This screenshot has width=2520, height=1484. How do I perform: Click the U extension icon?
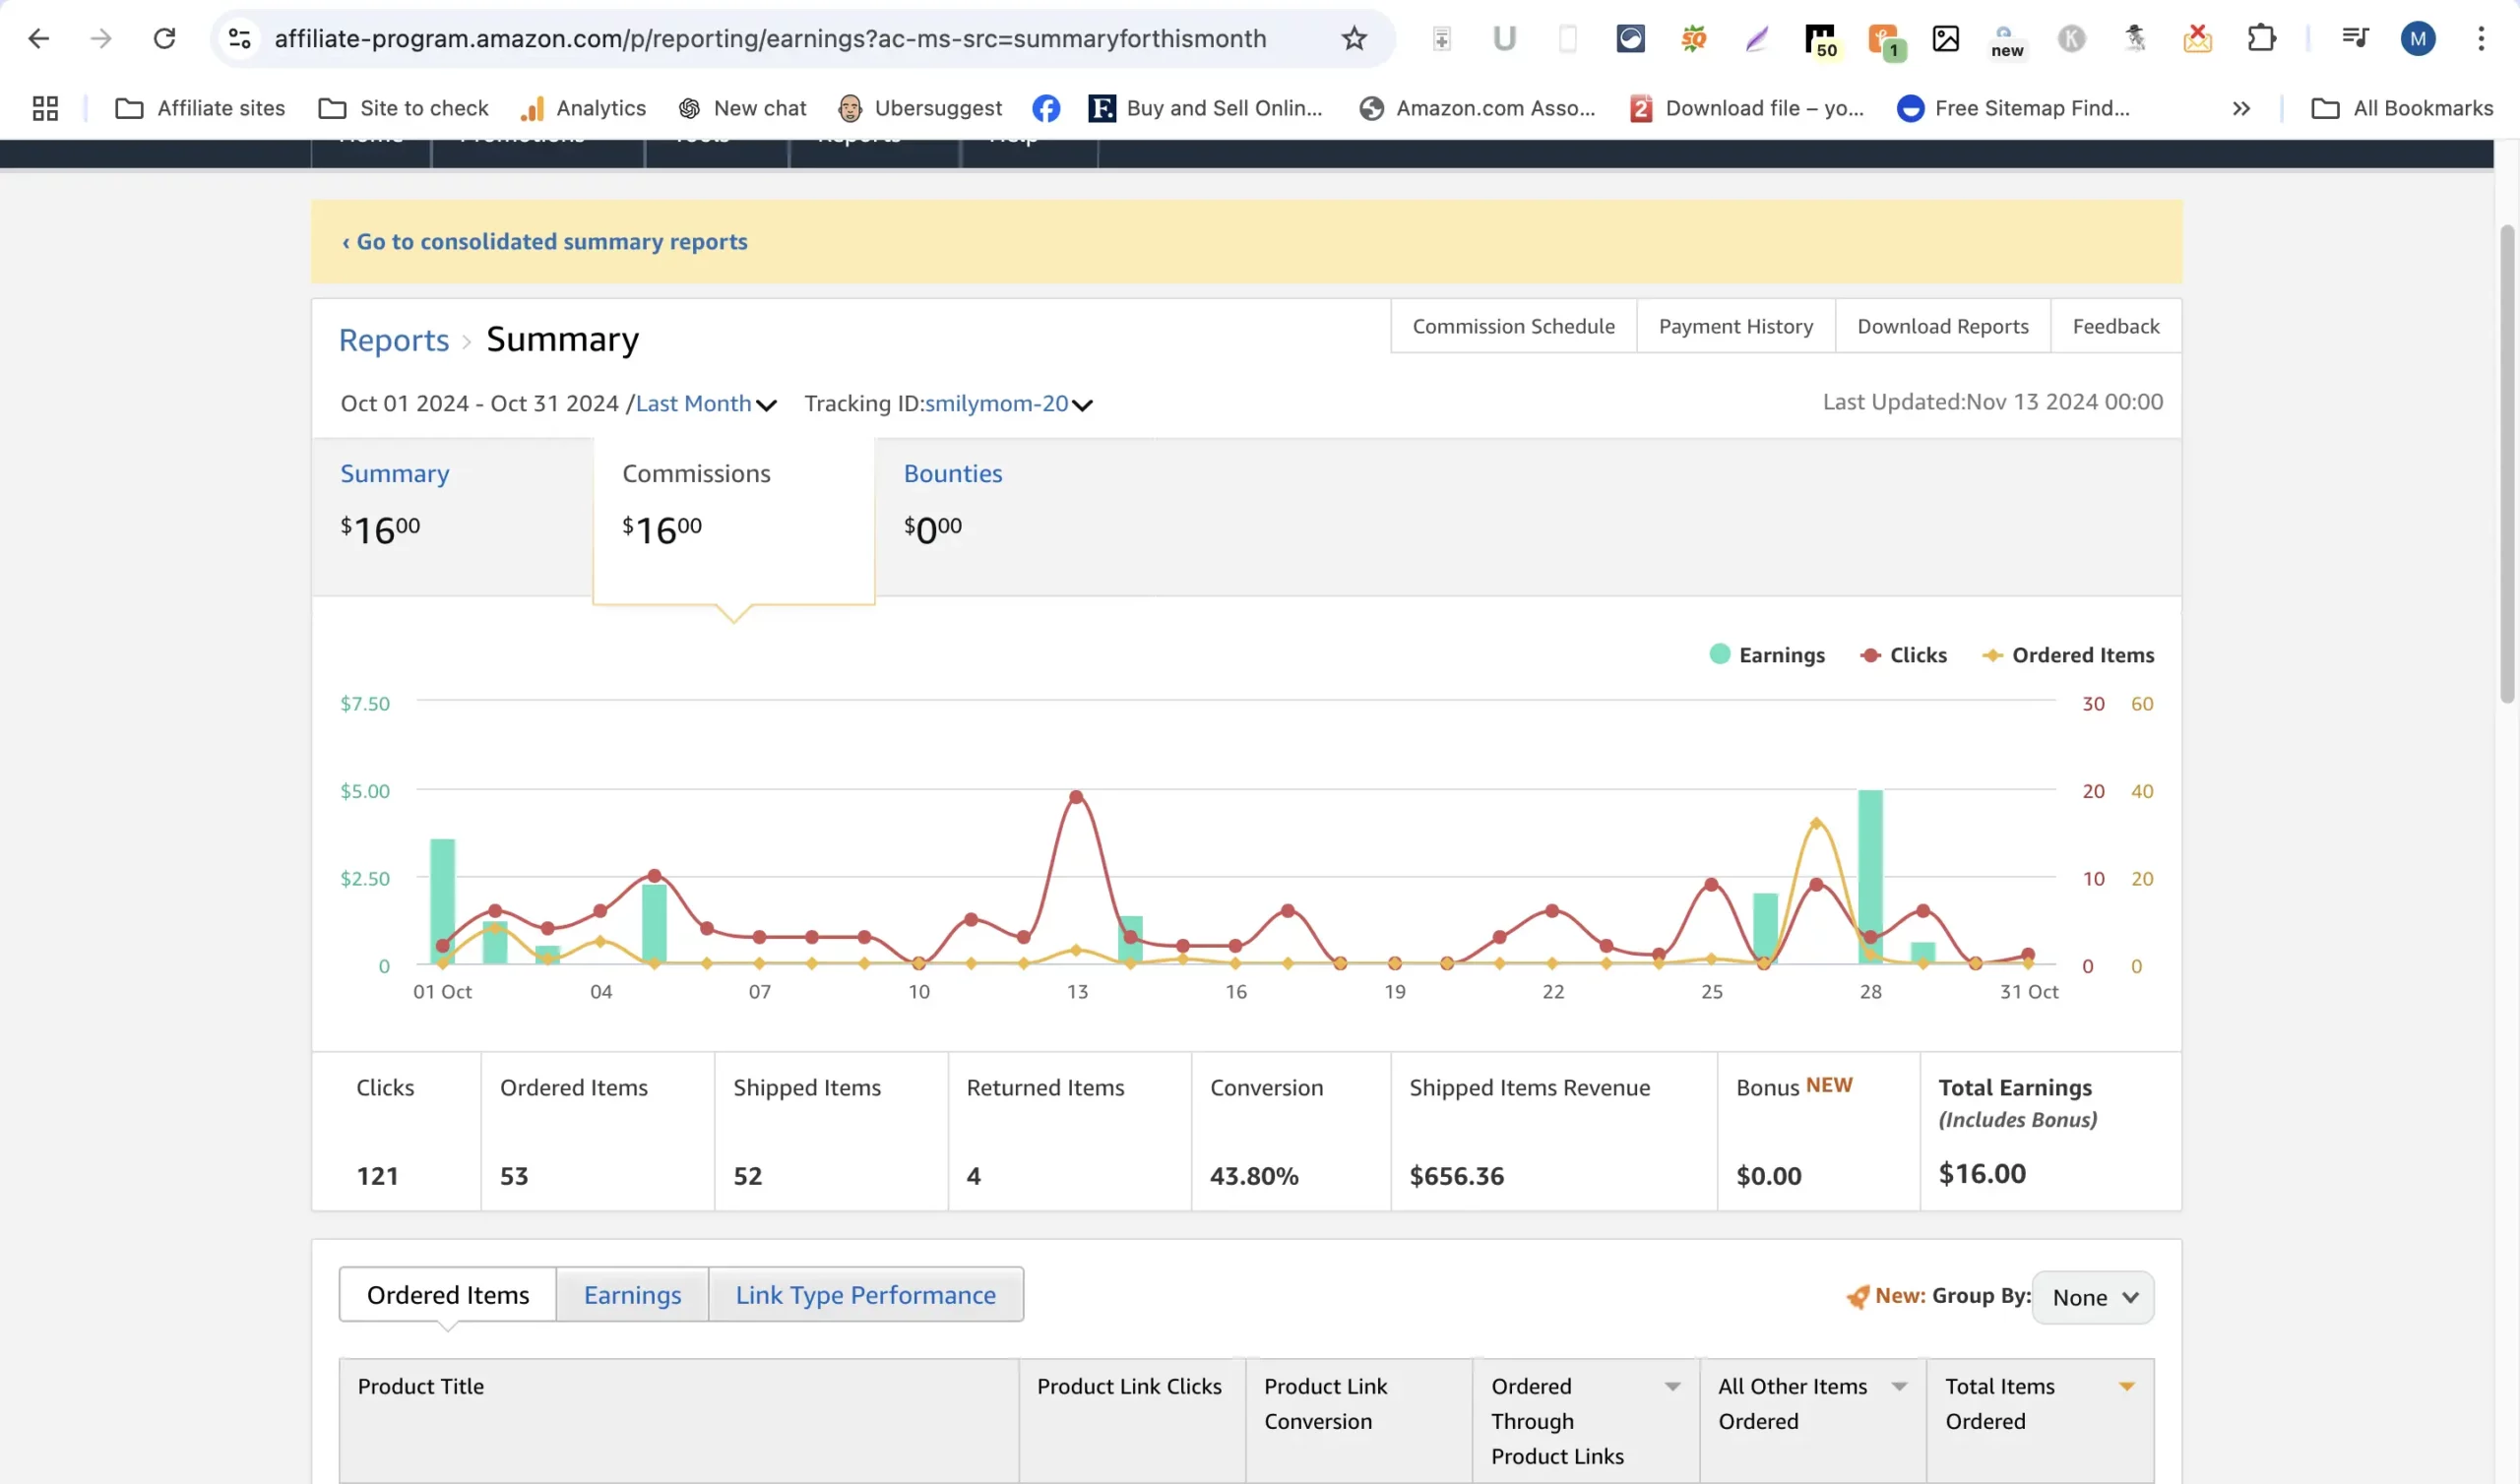[x=1504, y=38]
